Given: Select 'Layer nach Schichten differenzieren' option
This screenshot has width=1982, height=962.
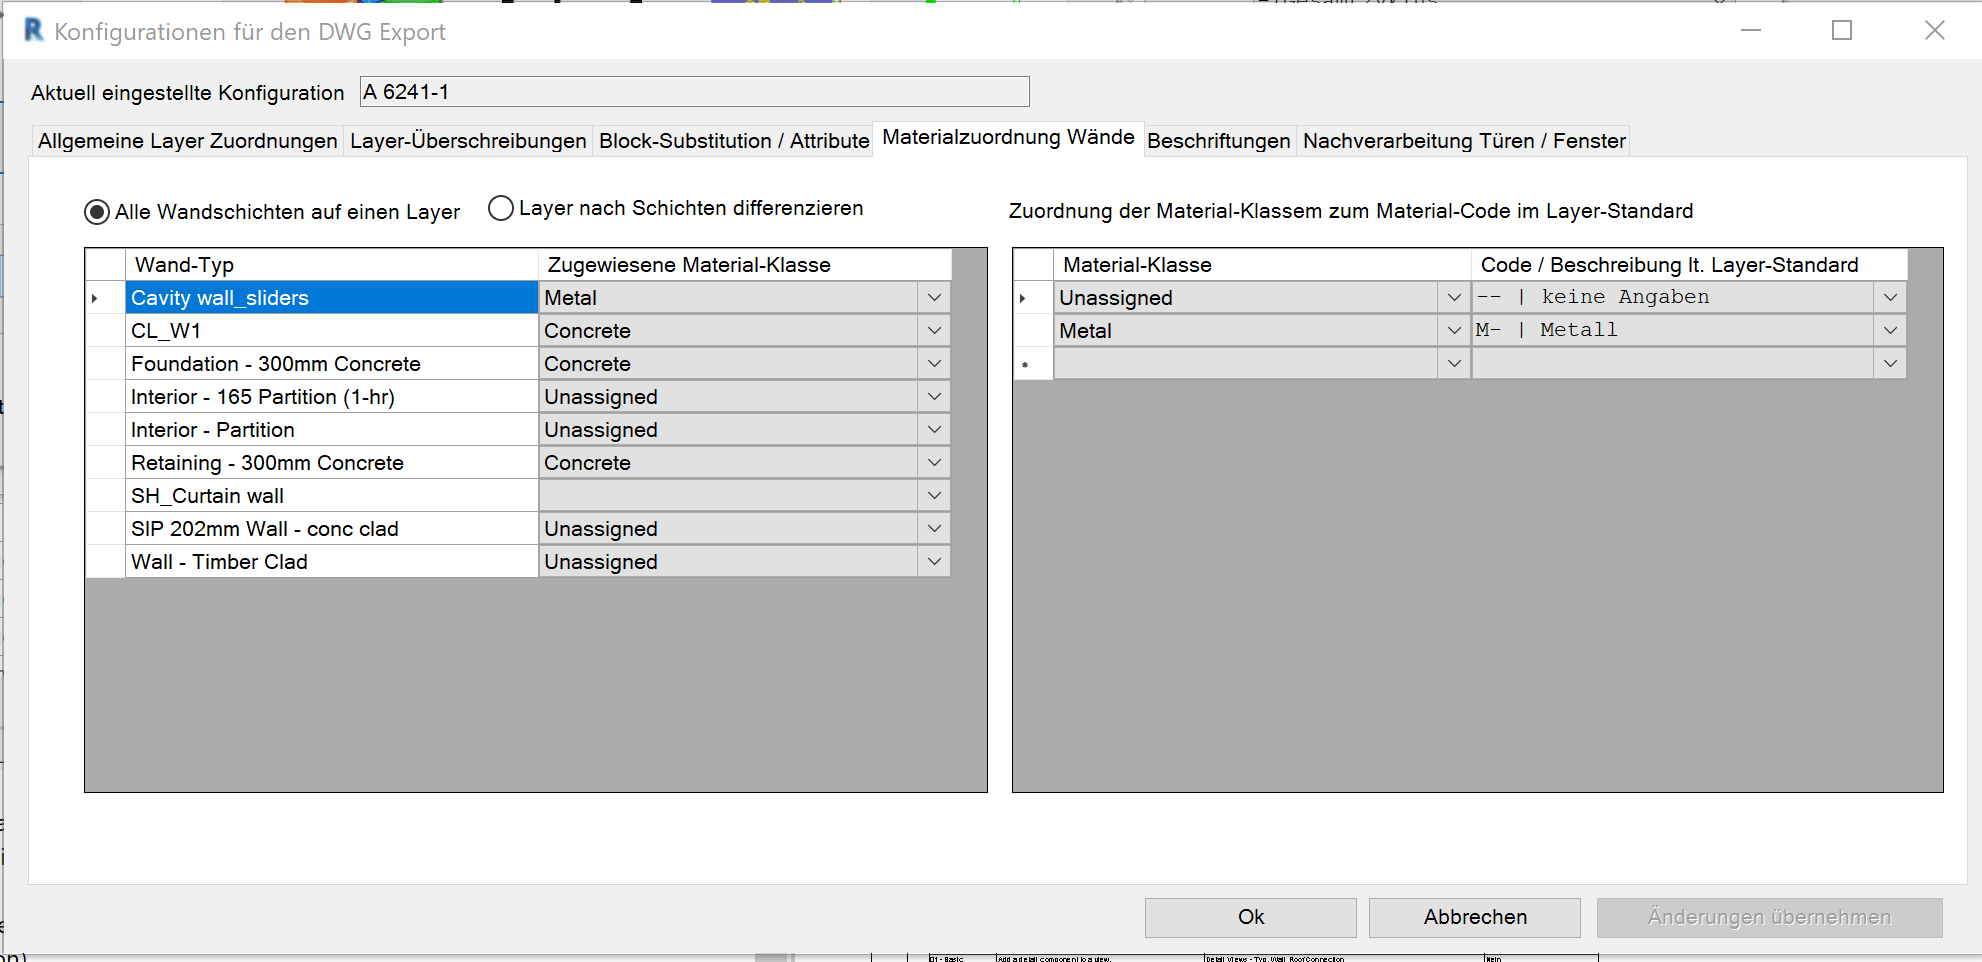Looking at the screenshot, I should [x=501, y=208].
